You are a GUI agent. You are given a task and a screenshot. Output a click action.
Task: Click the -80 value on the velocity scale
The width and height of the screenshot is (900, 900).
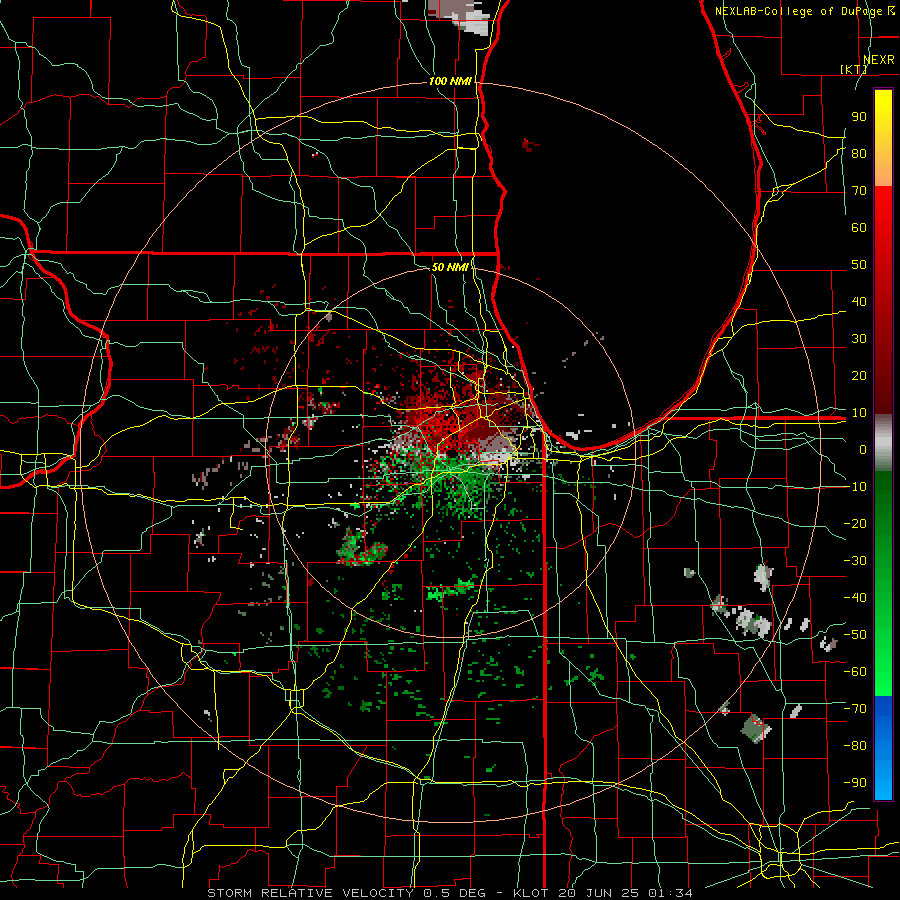pos(855,746)
